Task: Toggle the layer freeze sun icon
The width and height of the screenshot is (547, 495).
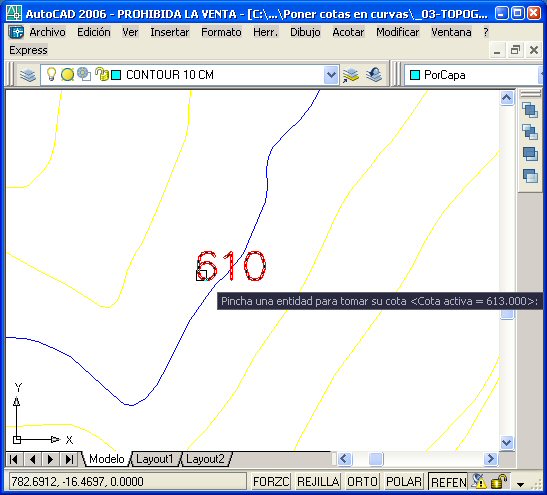Action: 67,75
